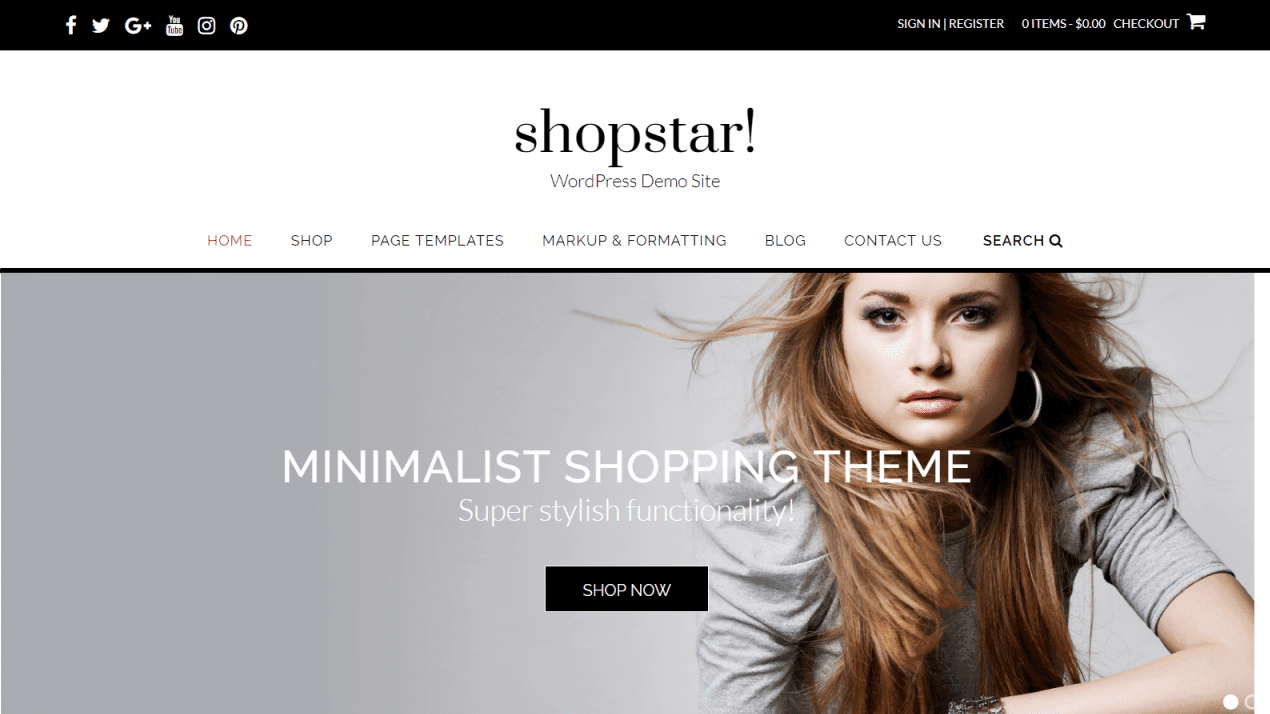
Task: Click the shopping cart icon
Action: 1196,22
